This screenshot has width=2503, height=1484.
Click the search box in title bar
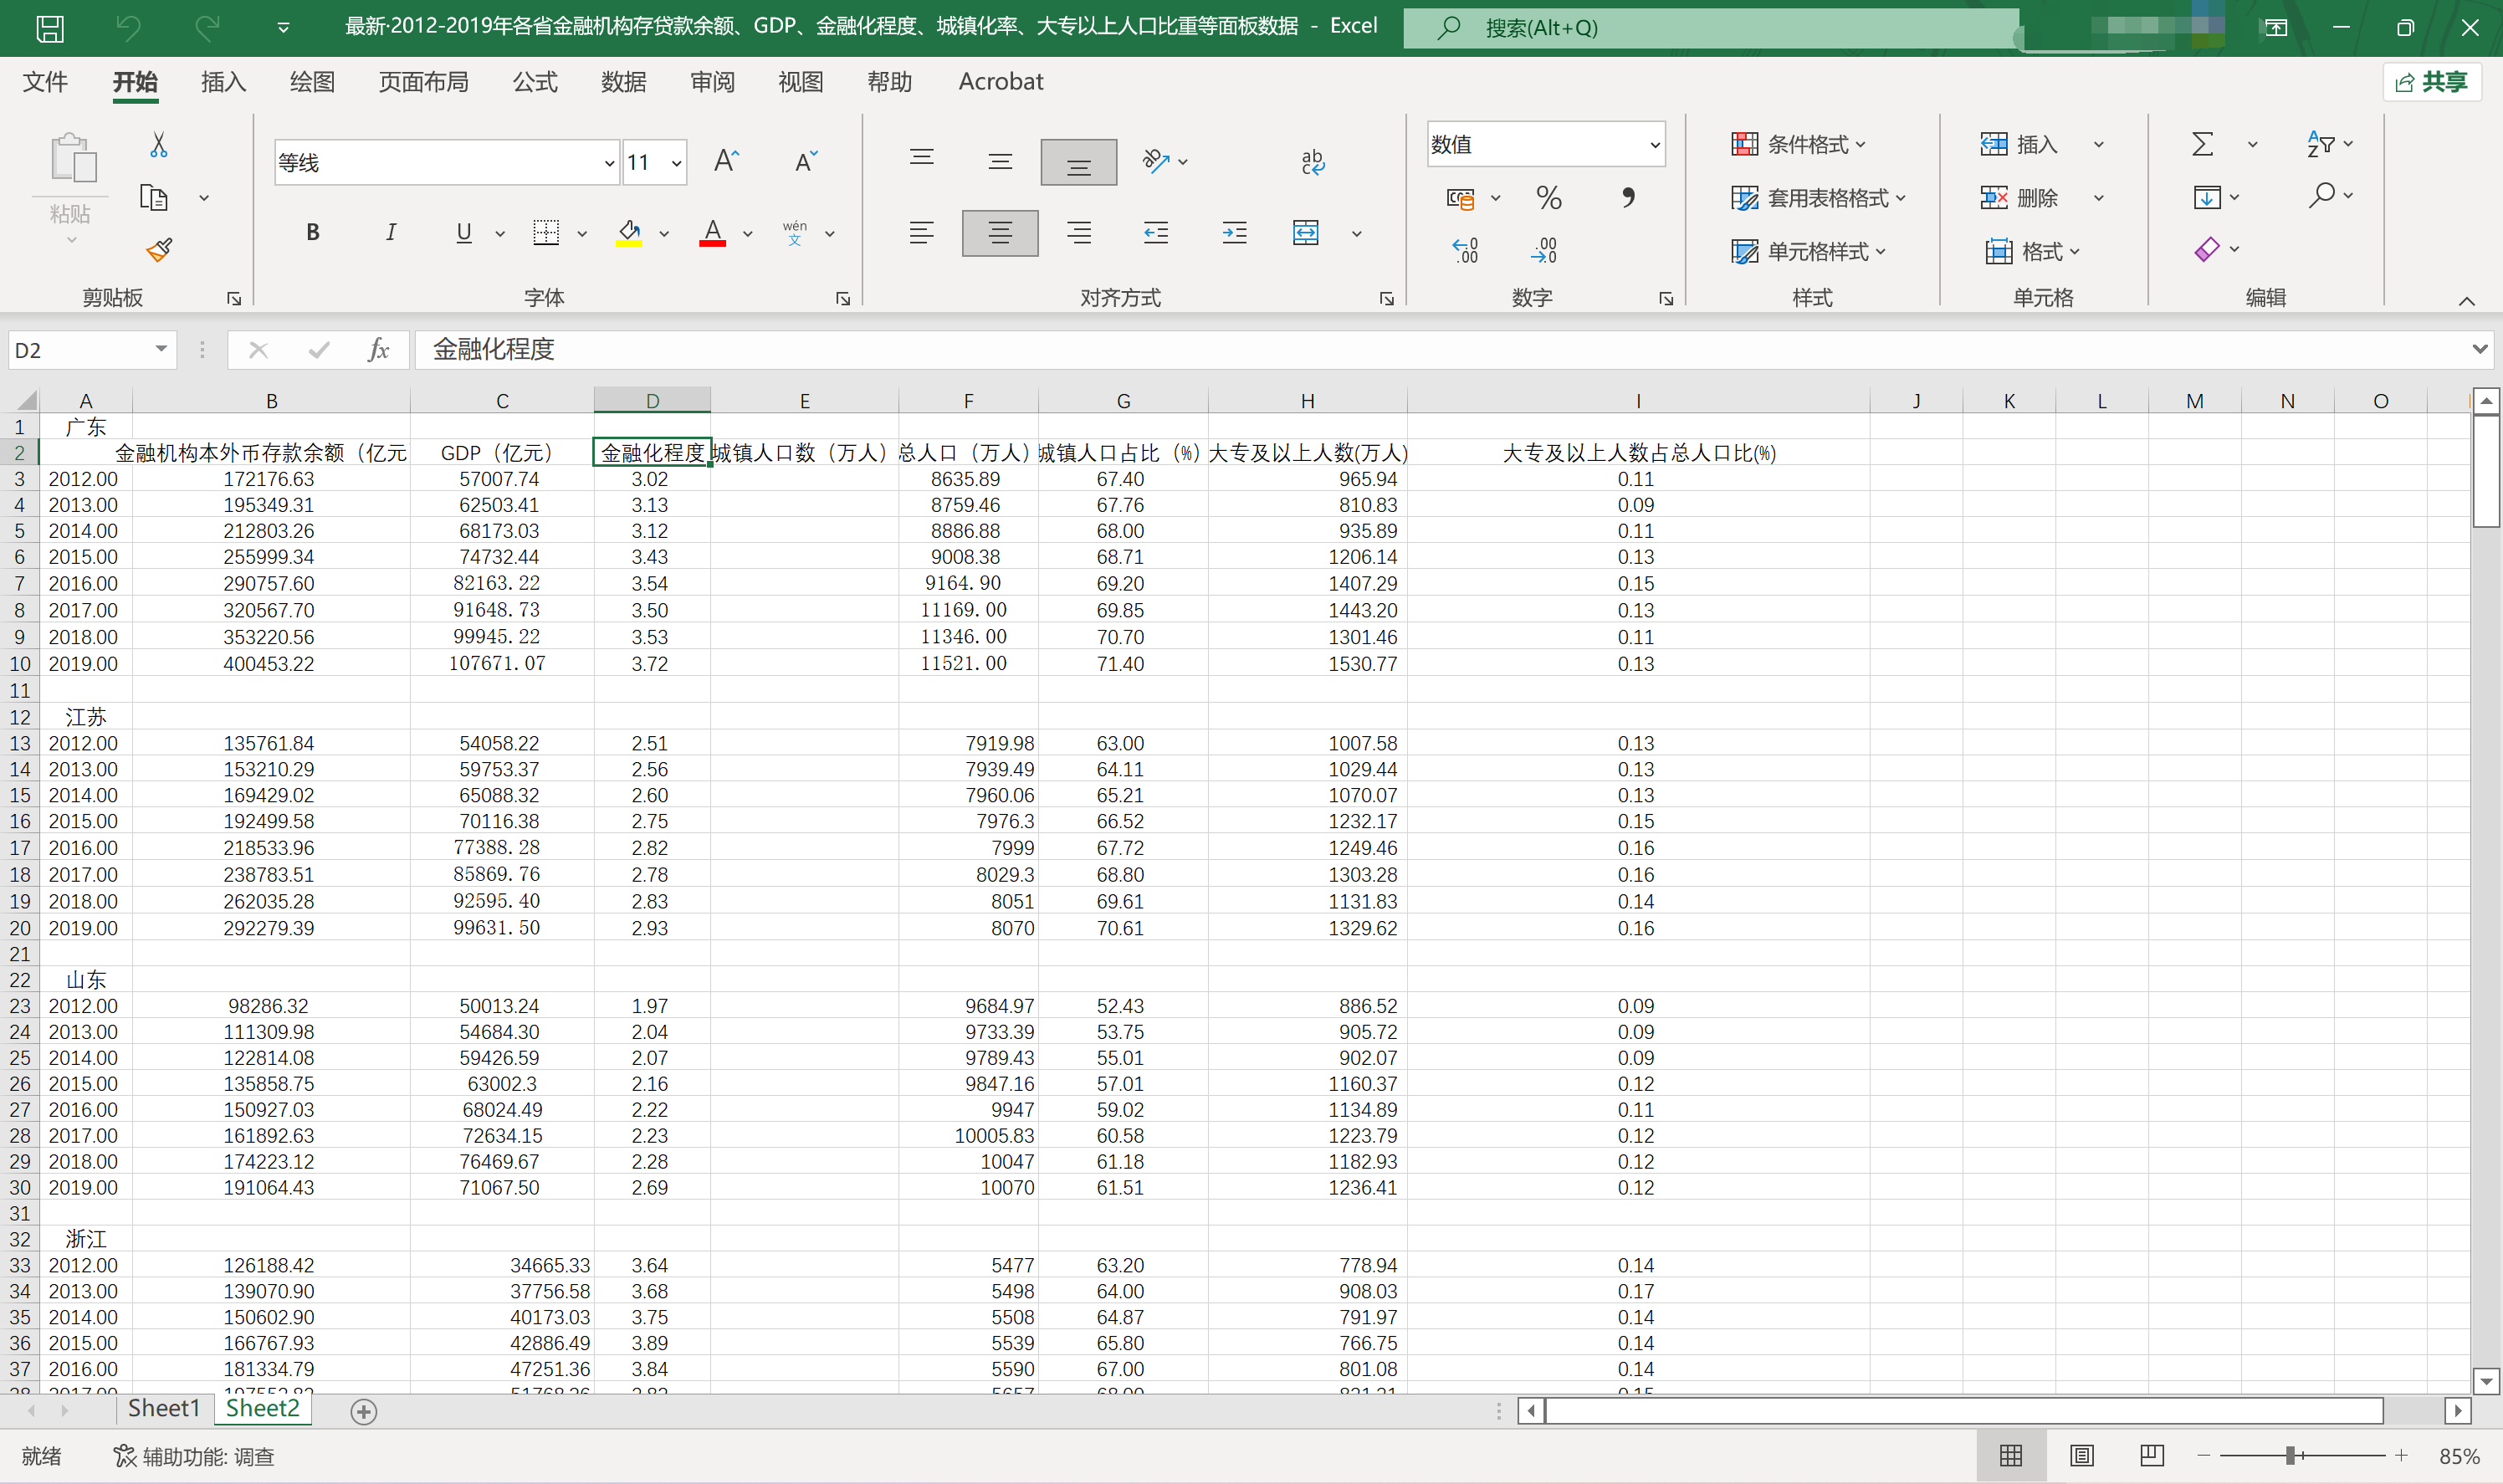(x=1710, y=28)
